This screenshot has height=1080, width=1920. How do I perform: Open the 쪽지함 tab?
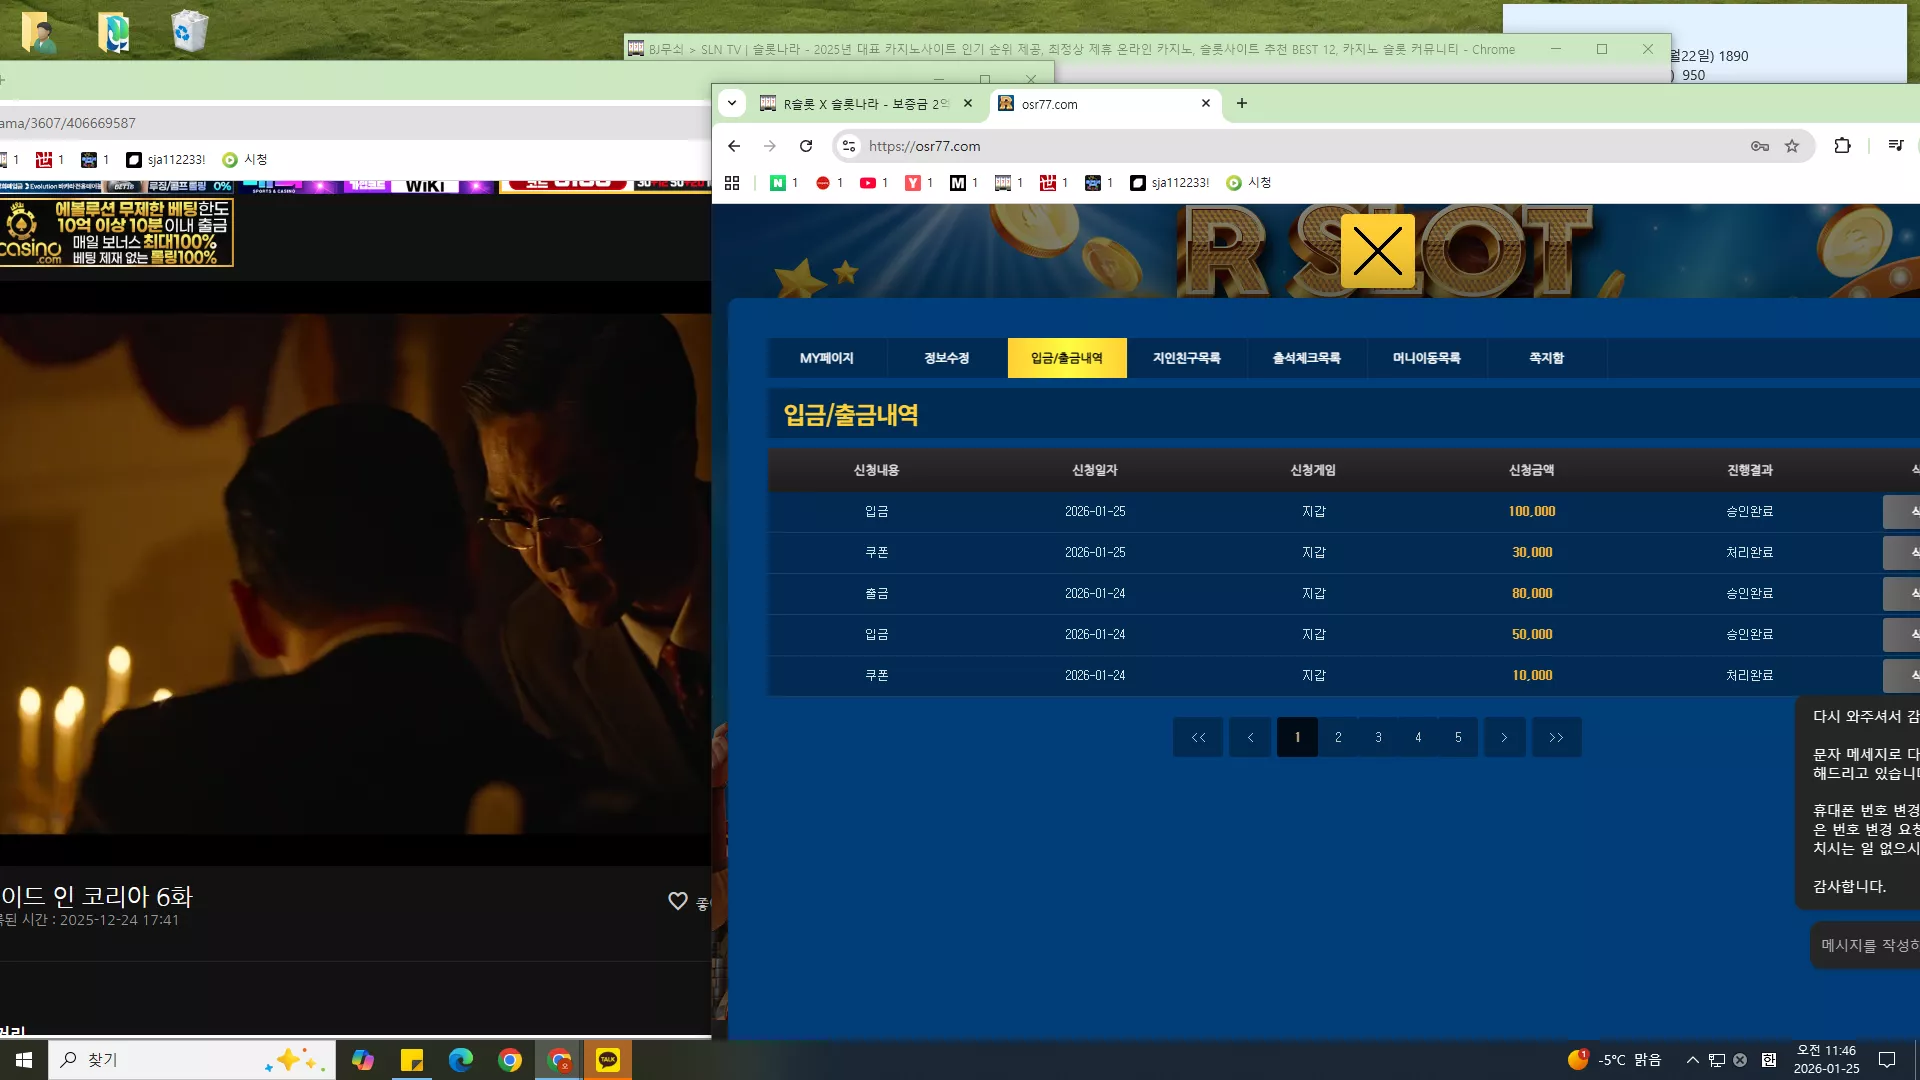point(1547,358)
